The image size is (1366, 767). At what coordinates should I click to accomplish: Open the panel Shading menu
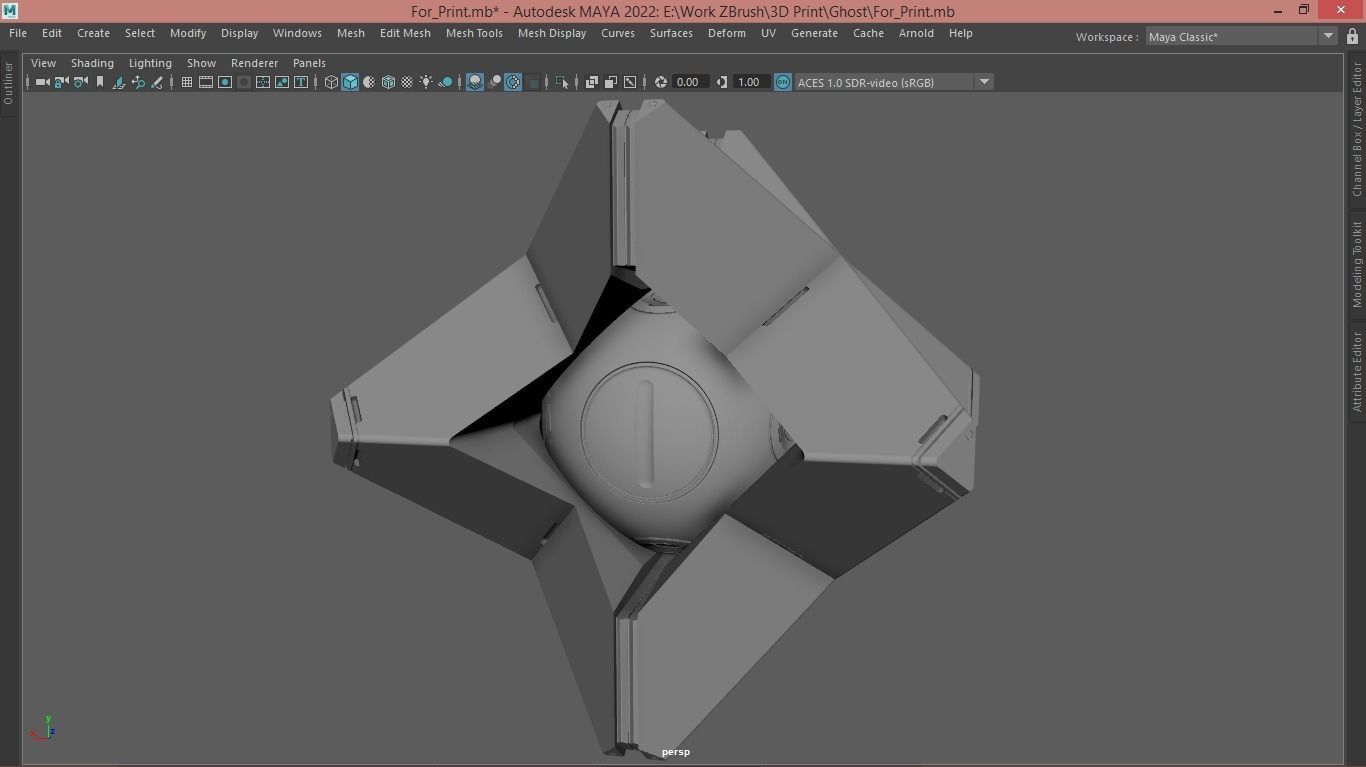coord(92,63)
